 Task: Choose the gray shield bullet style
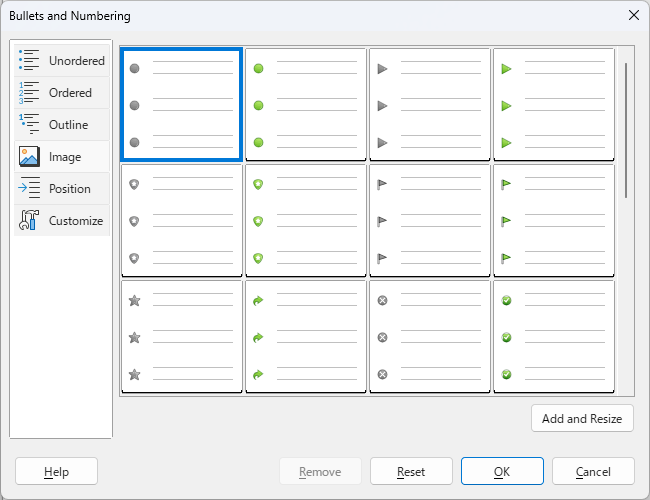click(x=181, y=220)
